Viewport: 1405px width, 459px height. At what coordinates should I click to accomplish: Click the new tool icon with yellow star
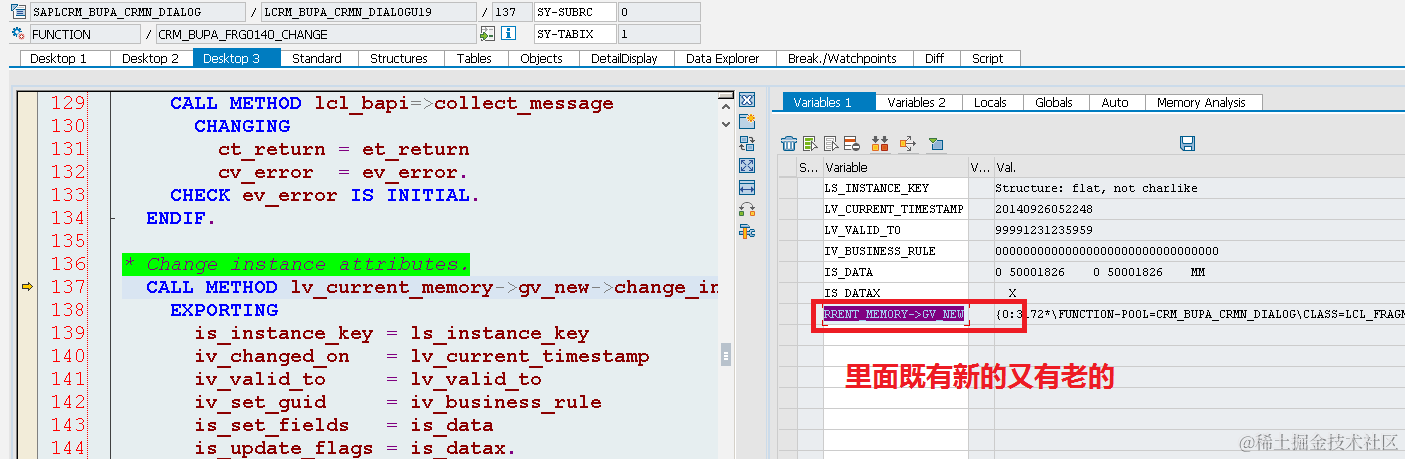tap(747, 122)
